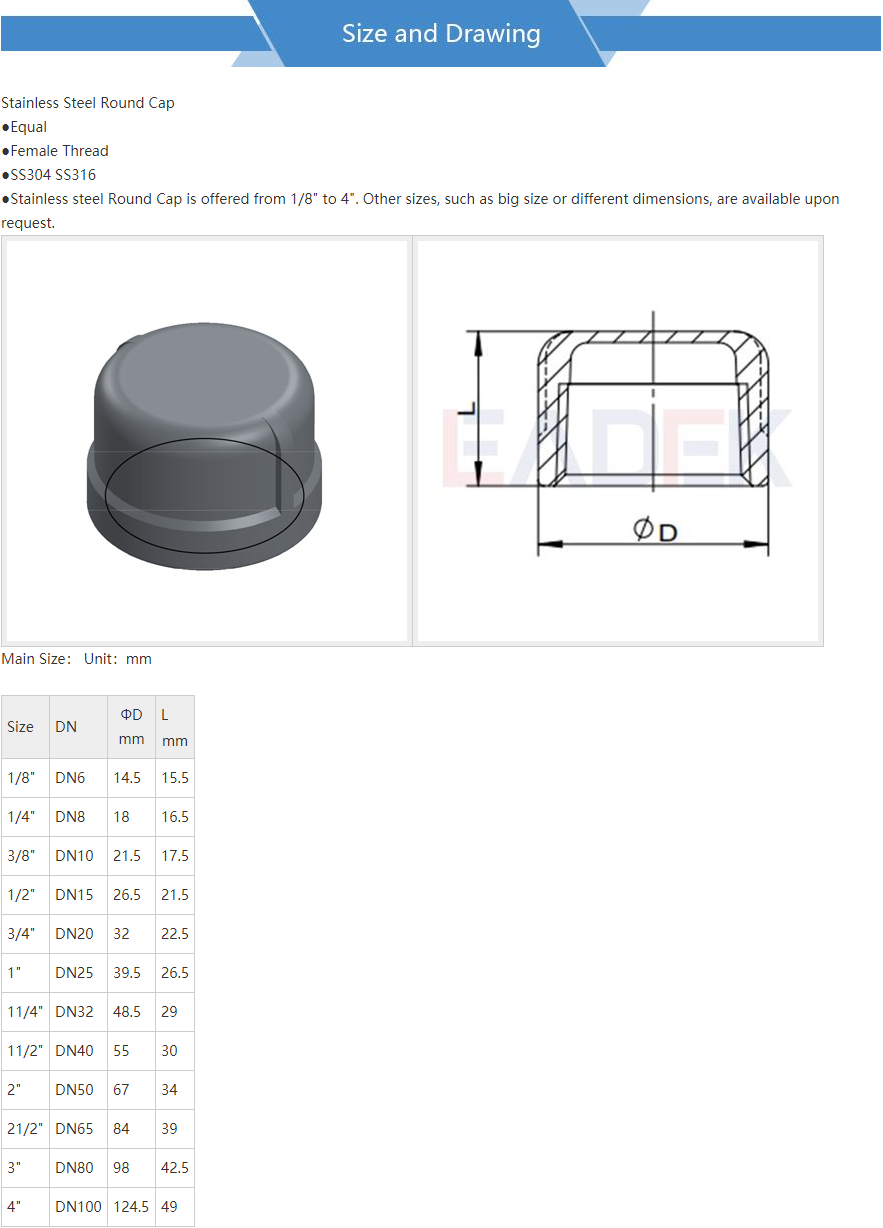
Task: Select the 34 length cell
Action: tap(175, 1090)
